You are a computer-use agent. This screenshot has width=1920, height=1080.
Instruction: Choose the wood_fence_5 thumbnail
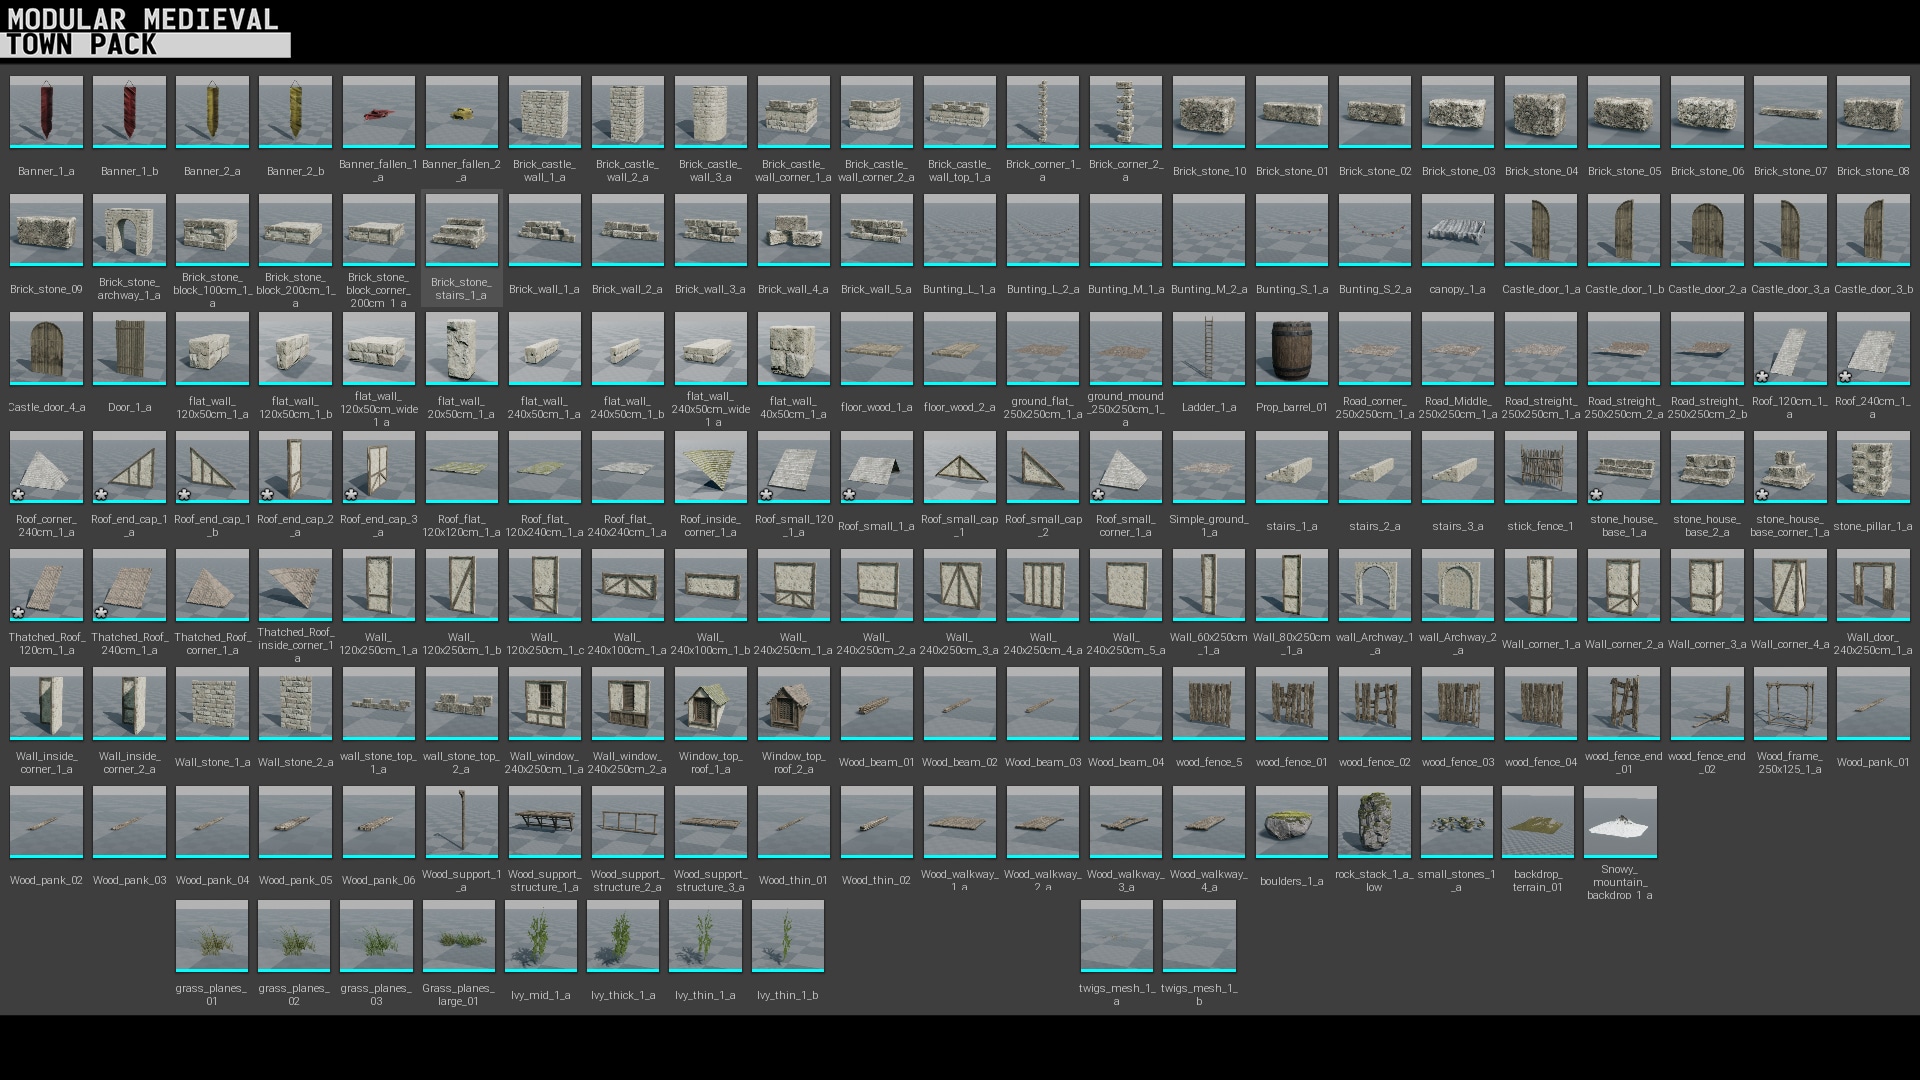click(x=1208, y=703)
